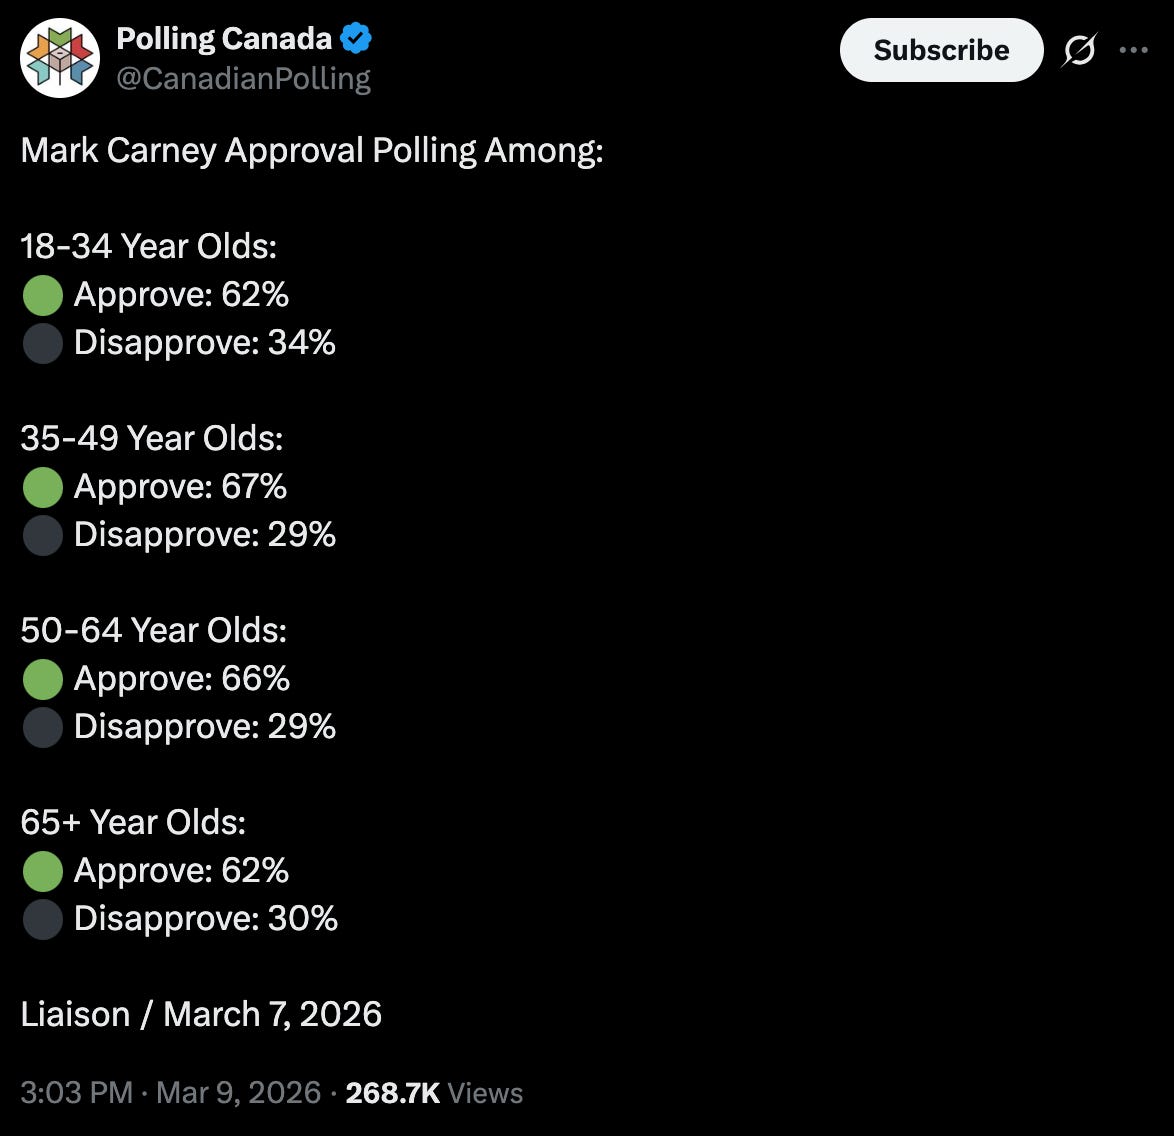Click green circle beside 65+ Approve: 62%

(43, 871)
